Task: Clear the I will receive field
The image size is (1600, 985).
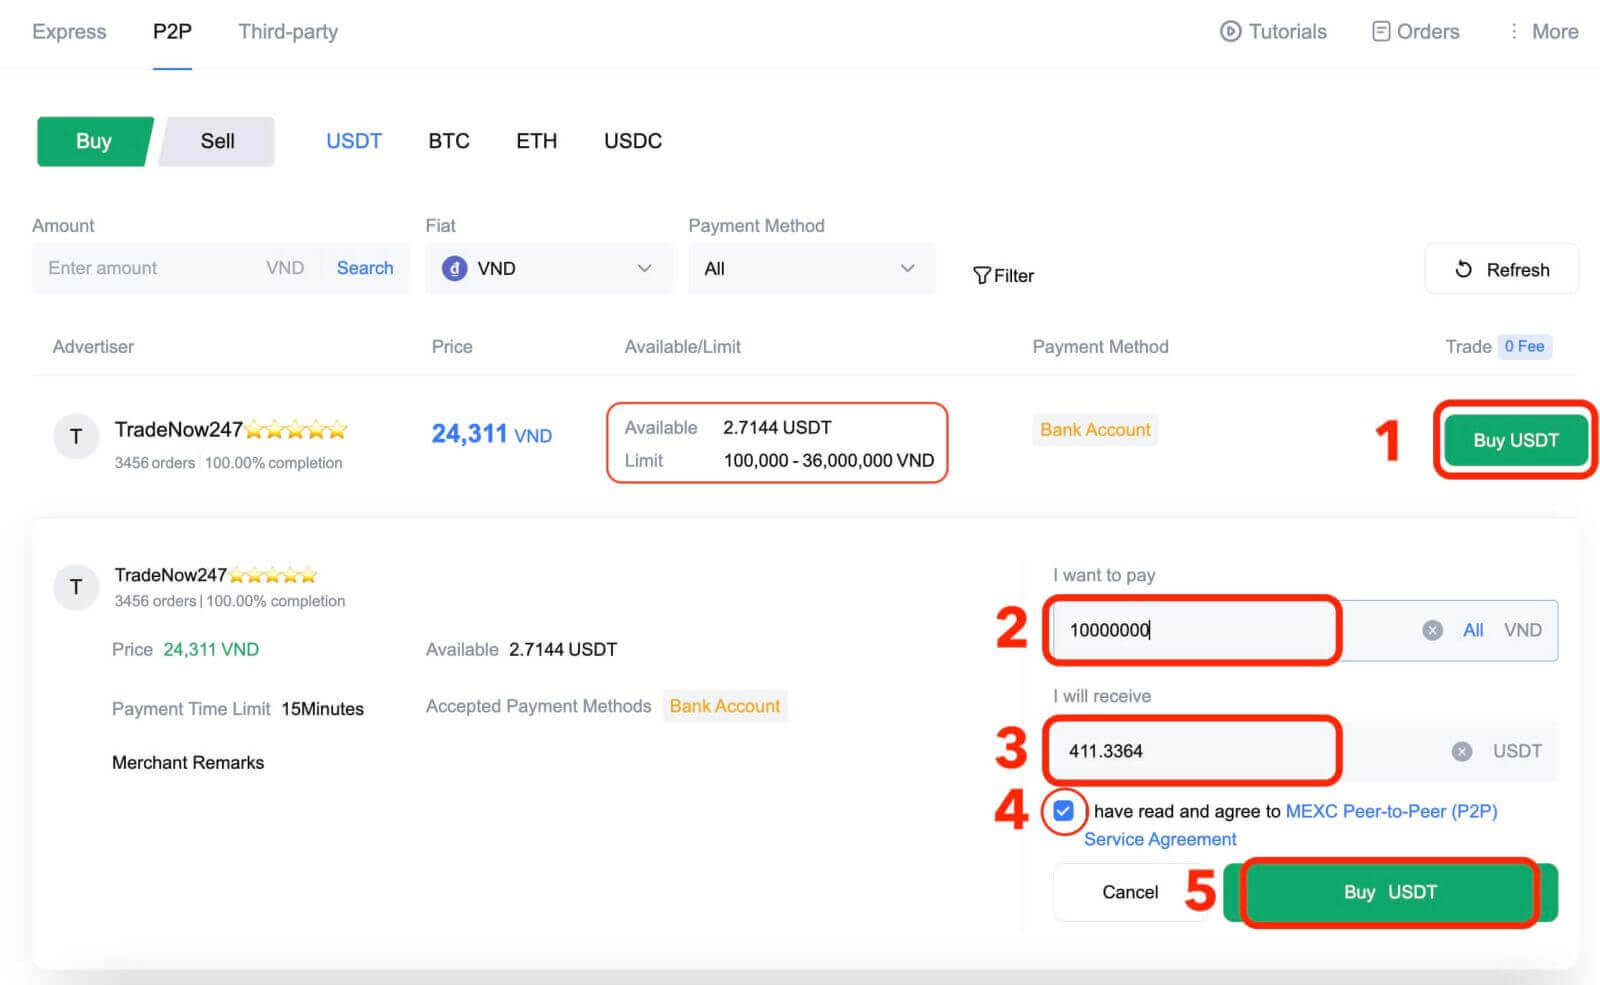Action: [1461, 751]
